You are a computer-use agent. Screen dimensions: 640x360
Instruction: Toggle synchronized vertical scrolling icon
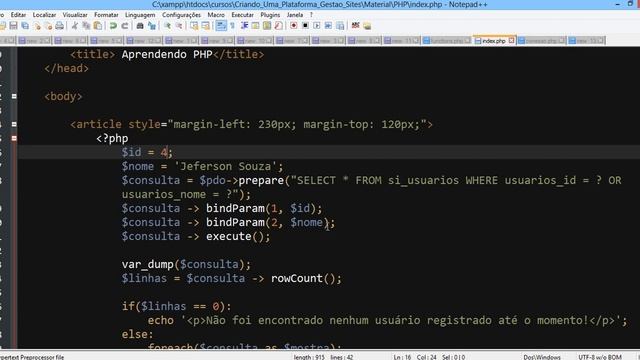[x=194, y=26]
